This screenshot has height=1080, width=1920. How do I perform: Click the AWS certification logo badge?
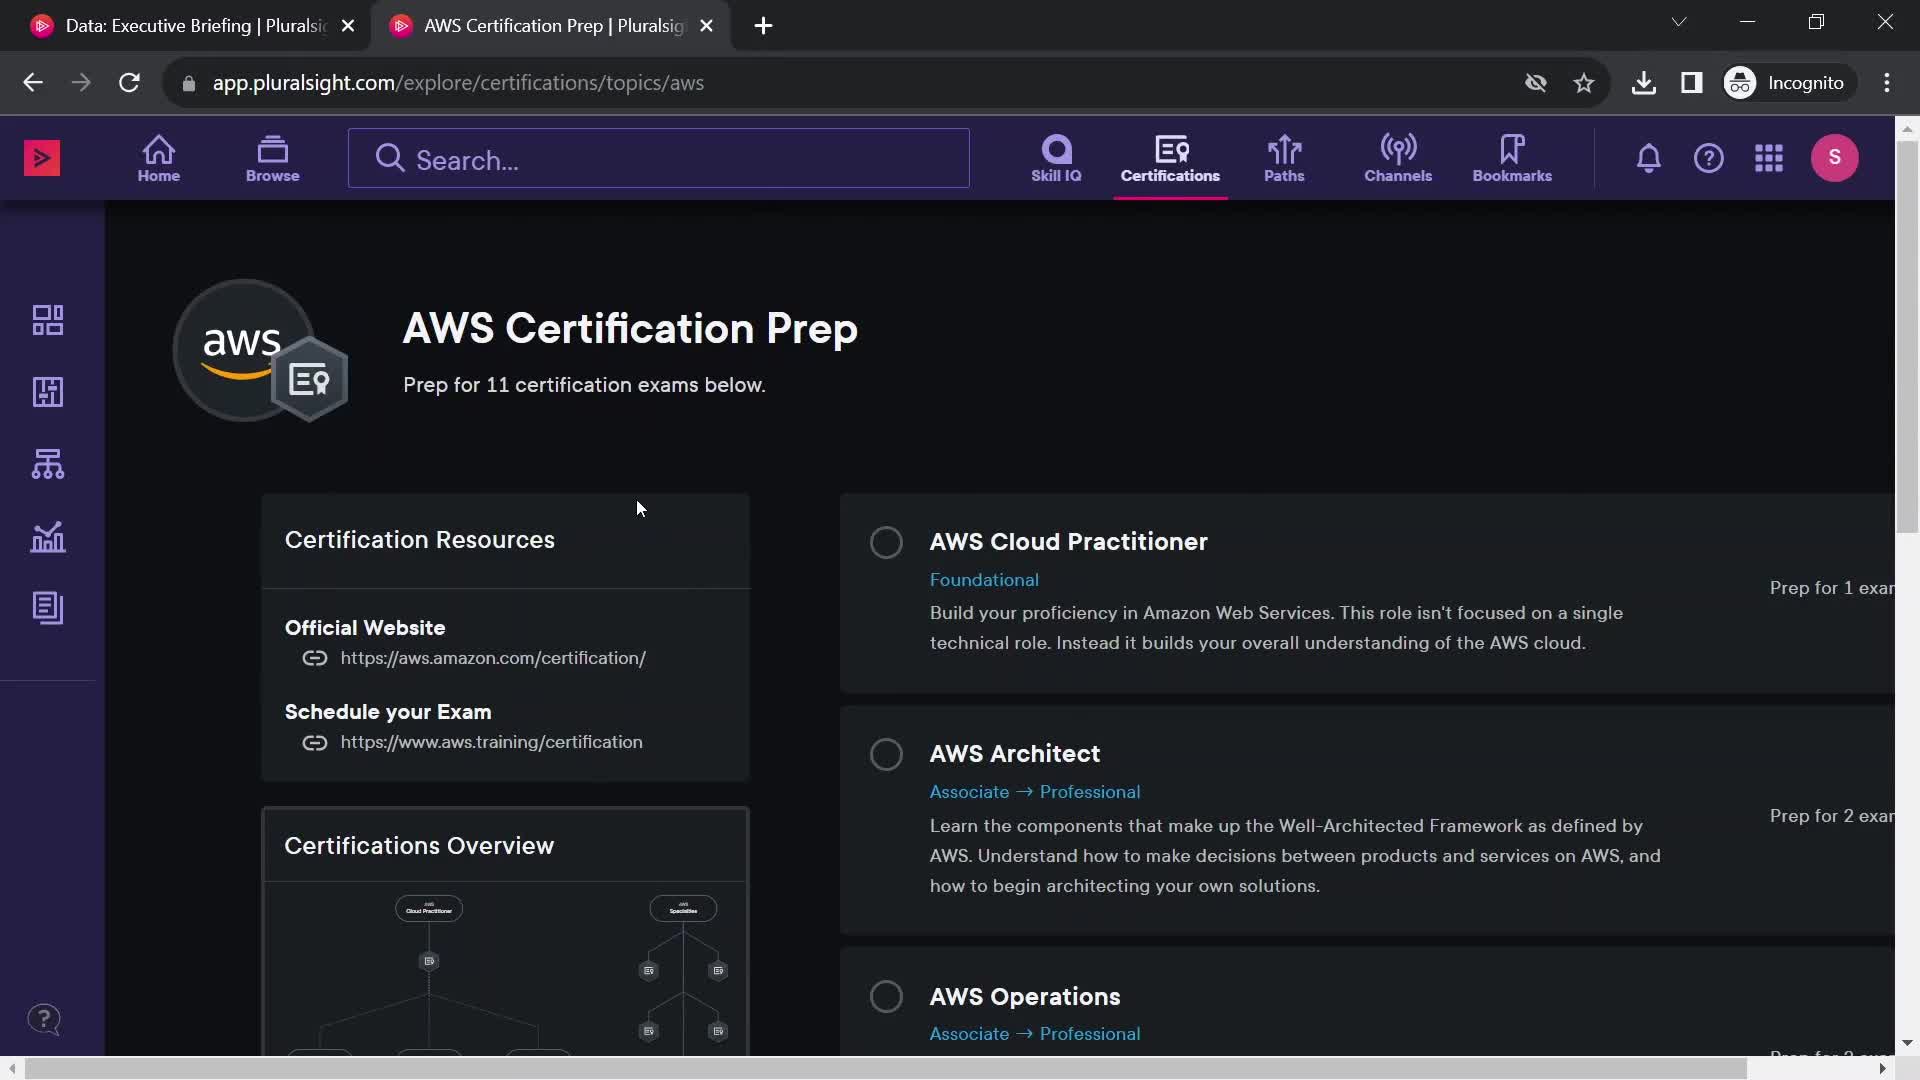tap(260, 350)
